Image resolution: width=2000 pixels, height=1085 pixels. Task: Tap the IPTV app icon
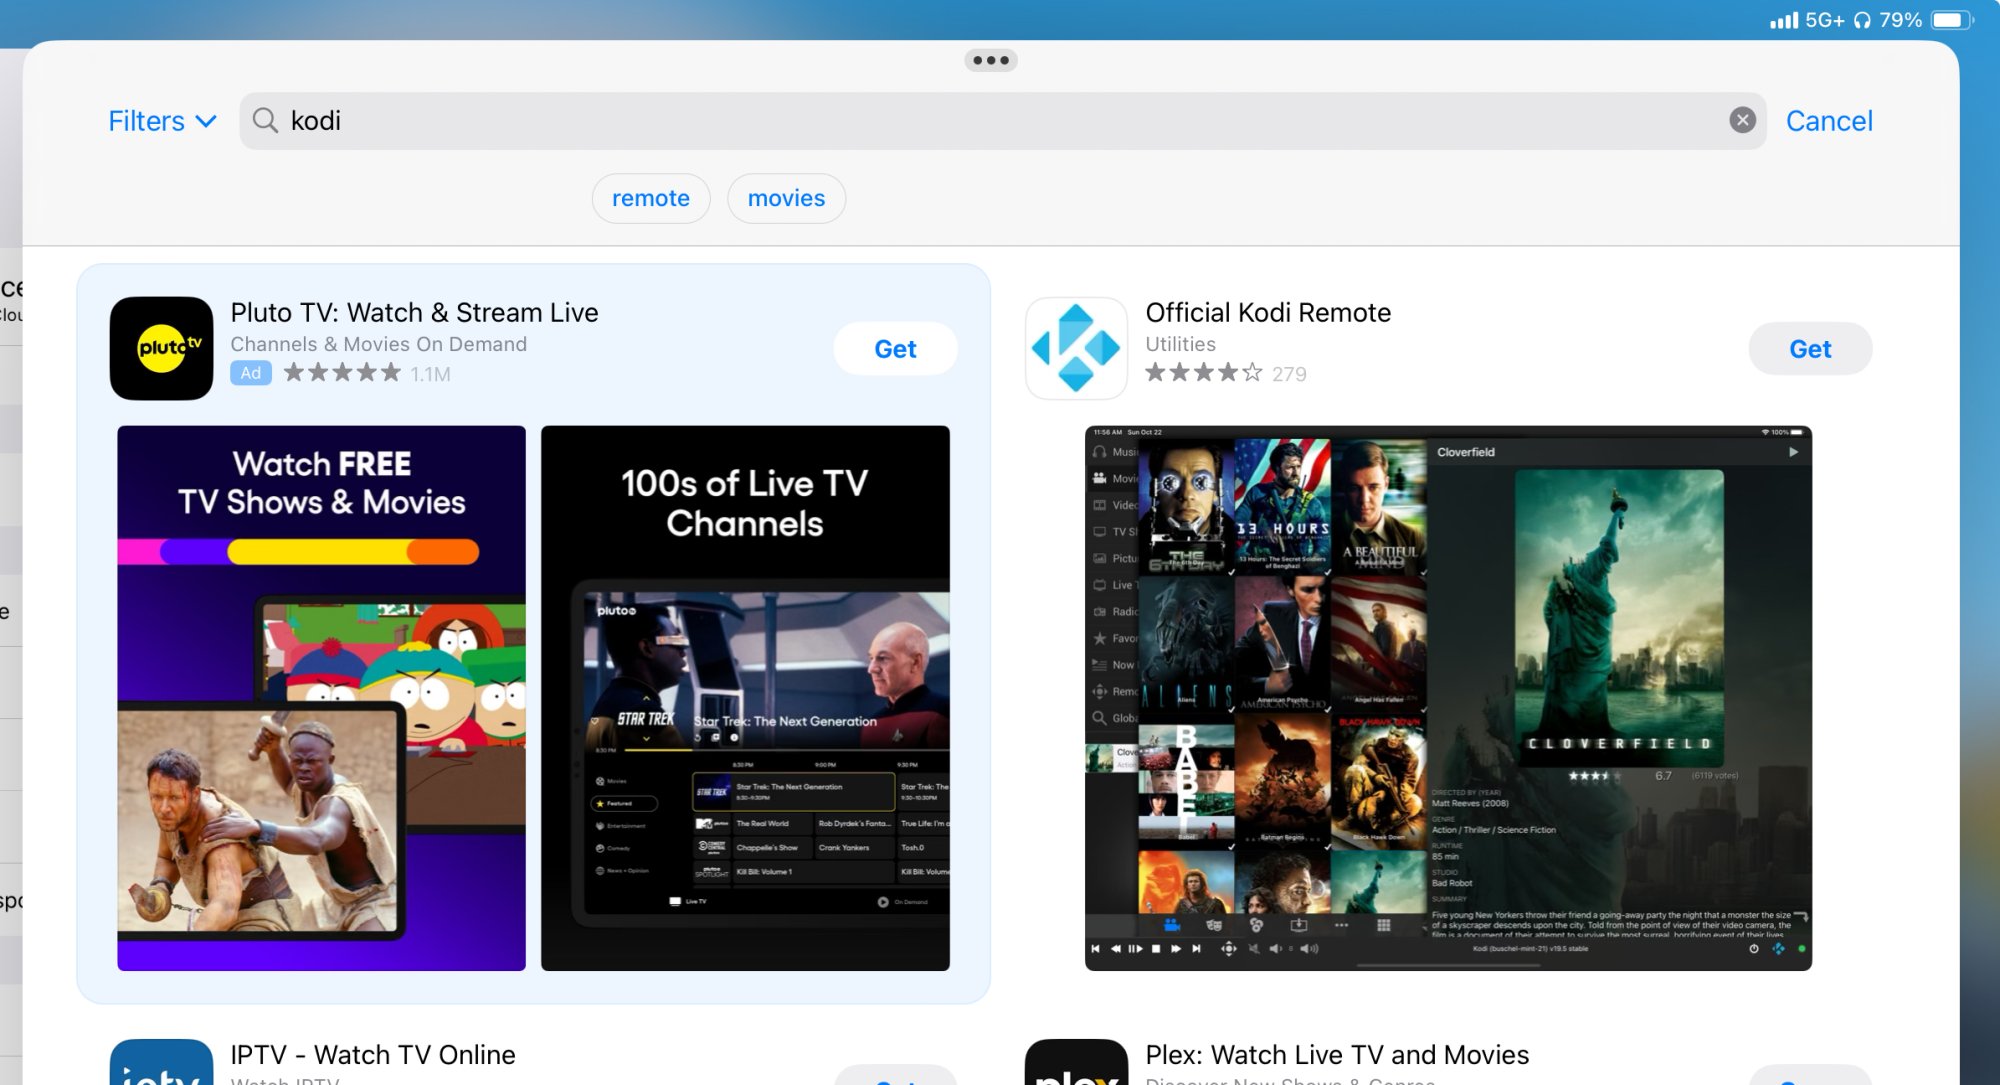[161, 1064]
